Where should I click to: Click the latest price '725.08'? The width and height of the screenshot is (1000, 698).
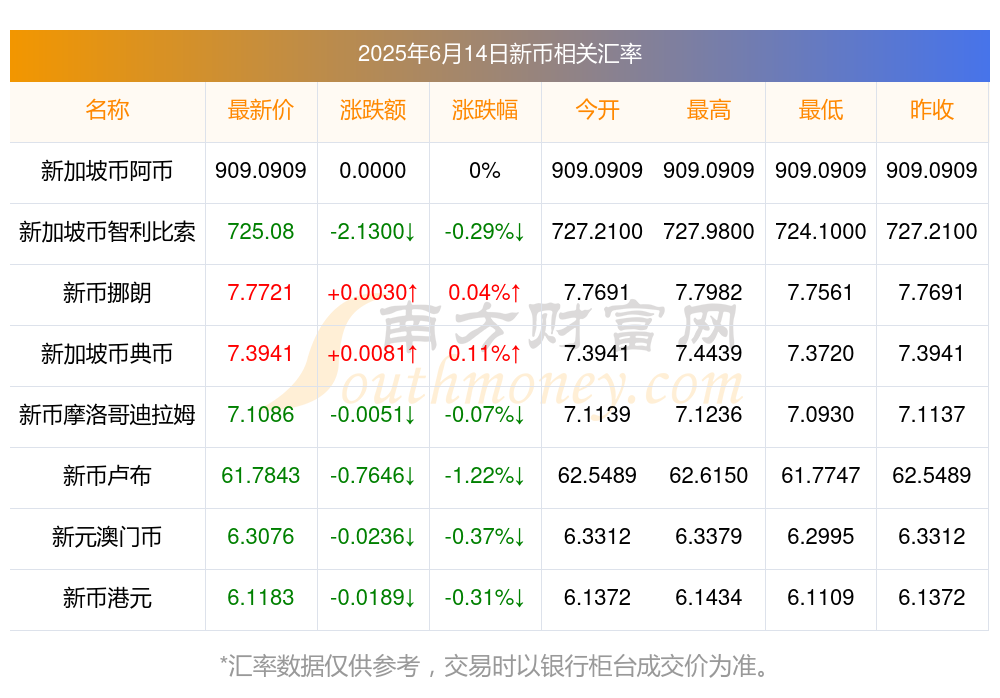point(260,231)
